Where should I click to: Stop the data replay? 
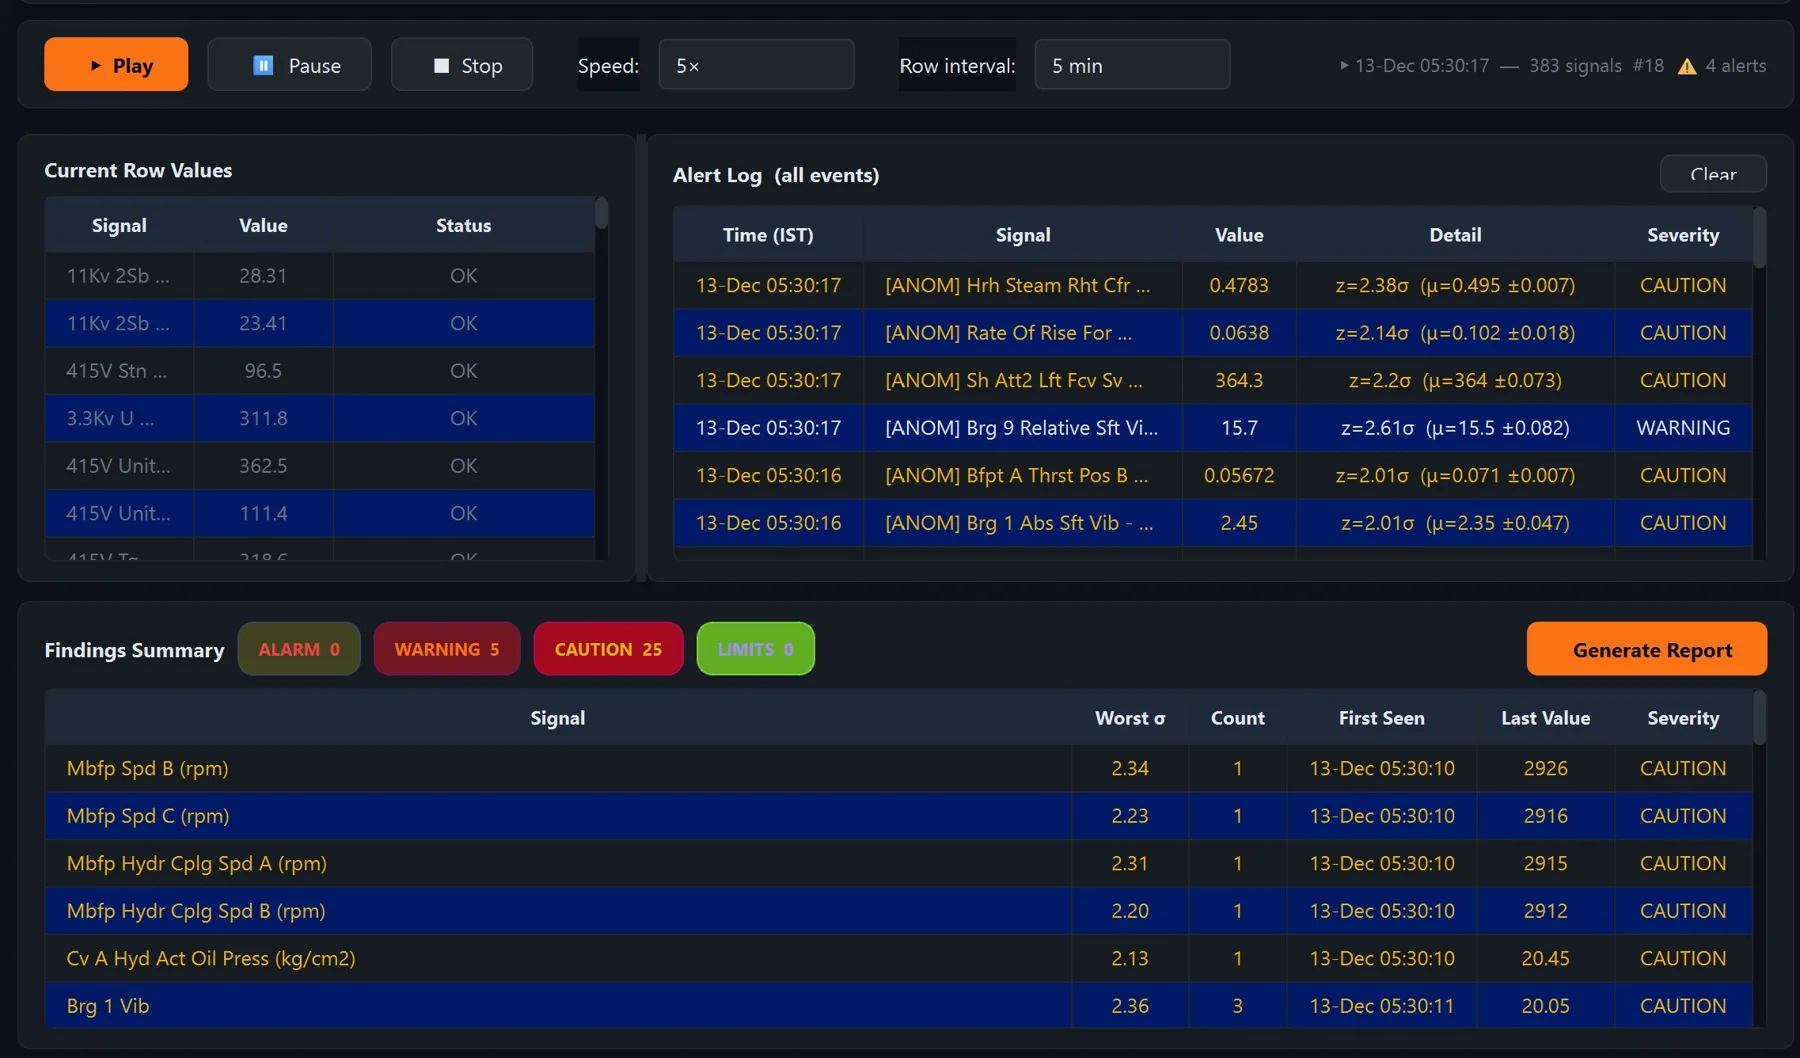point(462,65)
